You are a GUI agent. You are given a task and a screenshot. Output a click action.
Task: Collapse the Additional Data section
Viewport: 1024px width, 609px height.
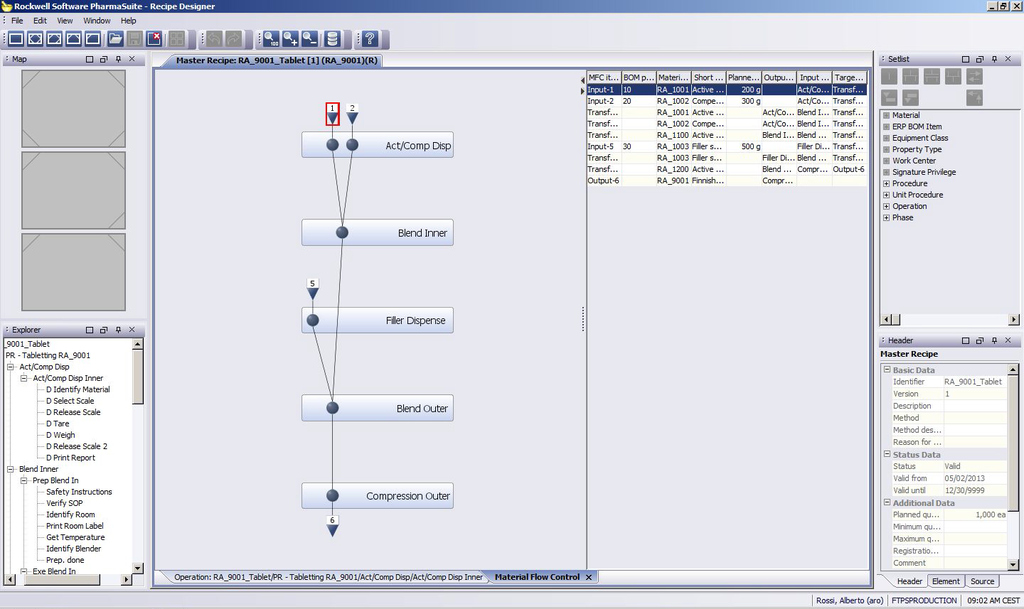(887, 503)
